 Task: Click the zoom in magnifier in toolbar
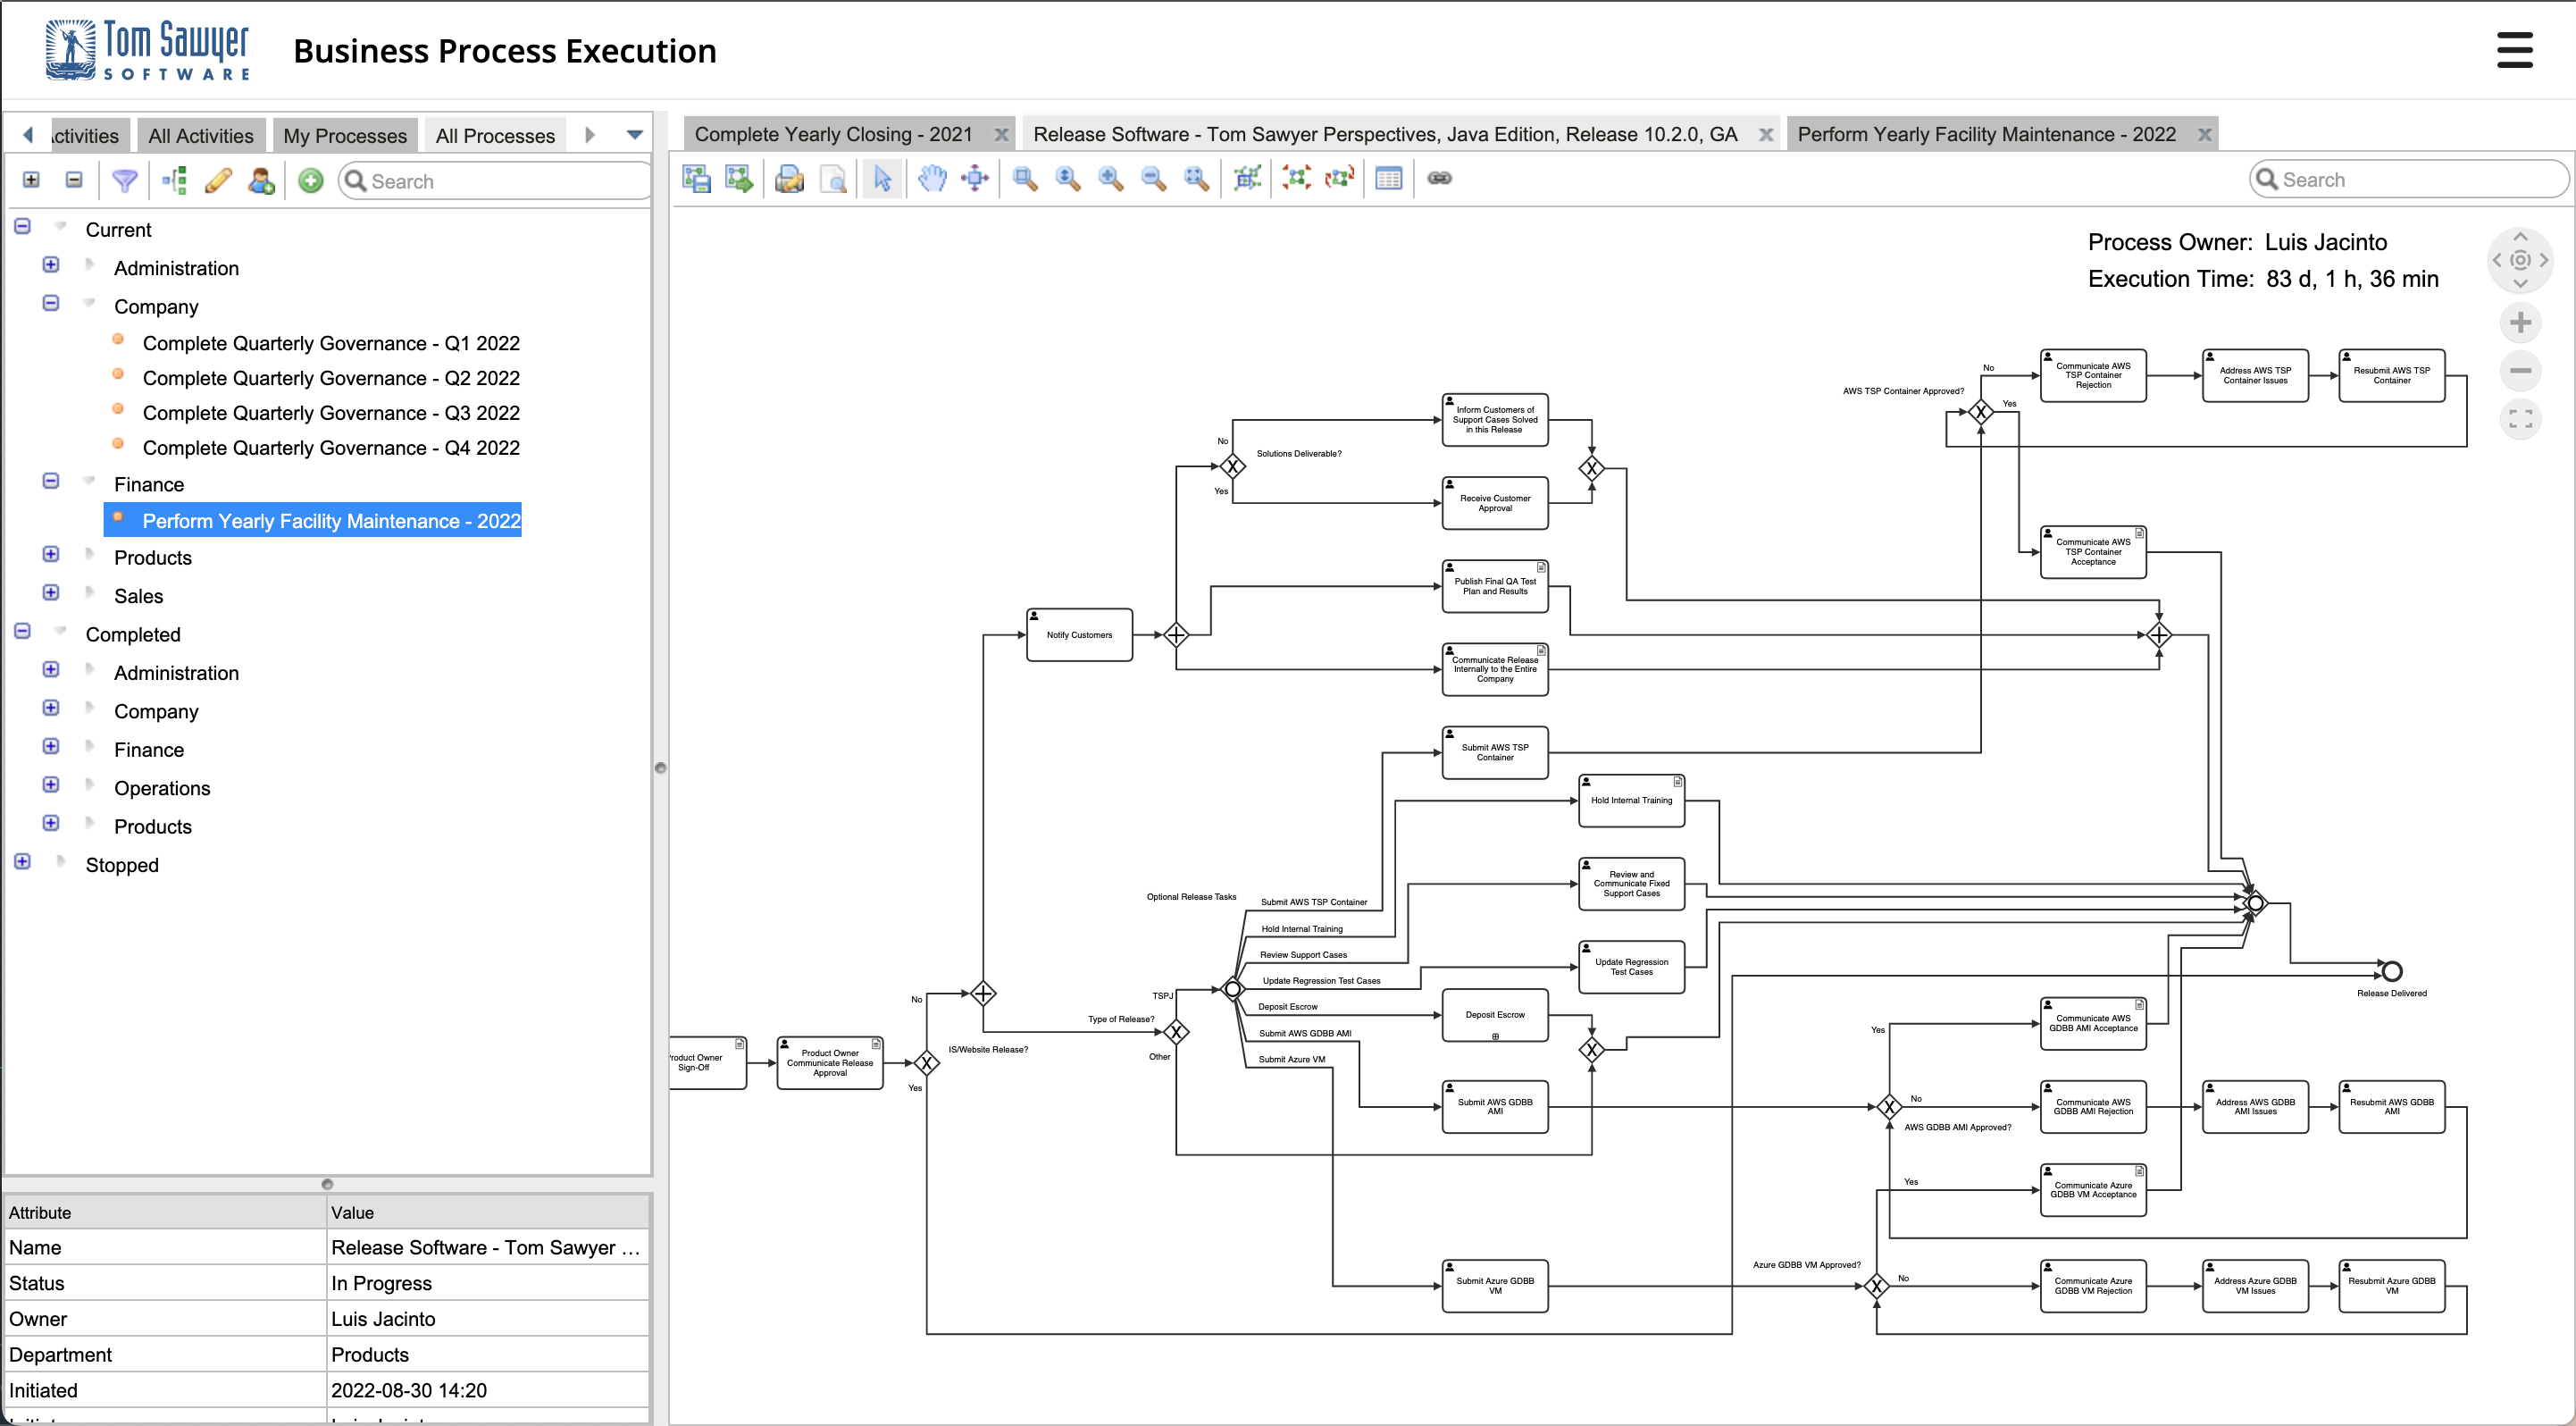(1111, 178)
